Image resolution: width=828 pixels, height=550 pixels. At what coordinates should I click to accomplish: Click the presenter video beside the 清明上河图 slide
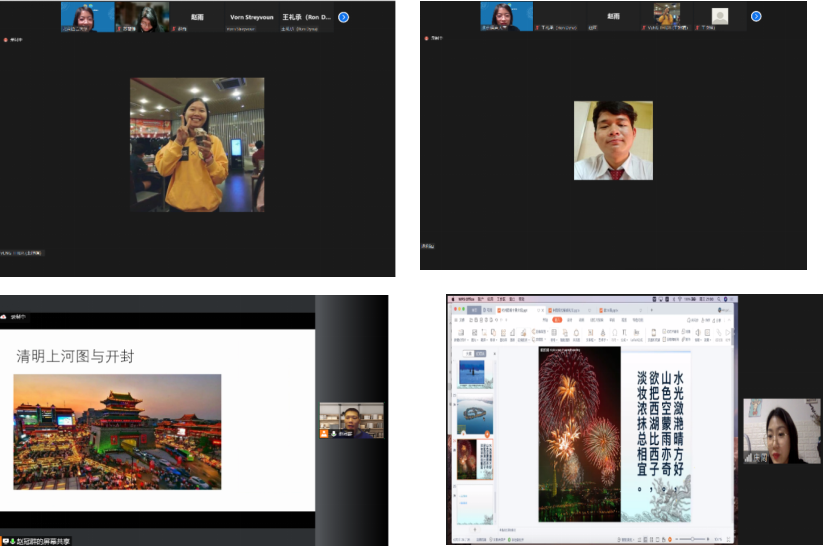click(x=351, y=420)
